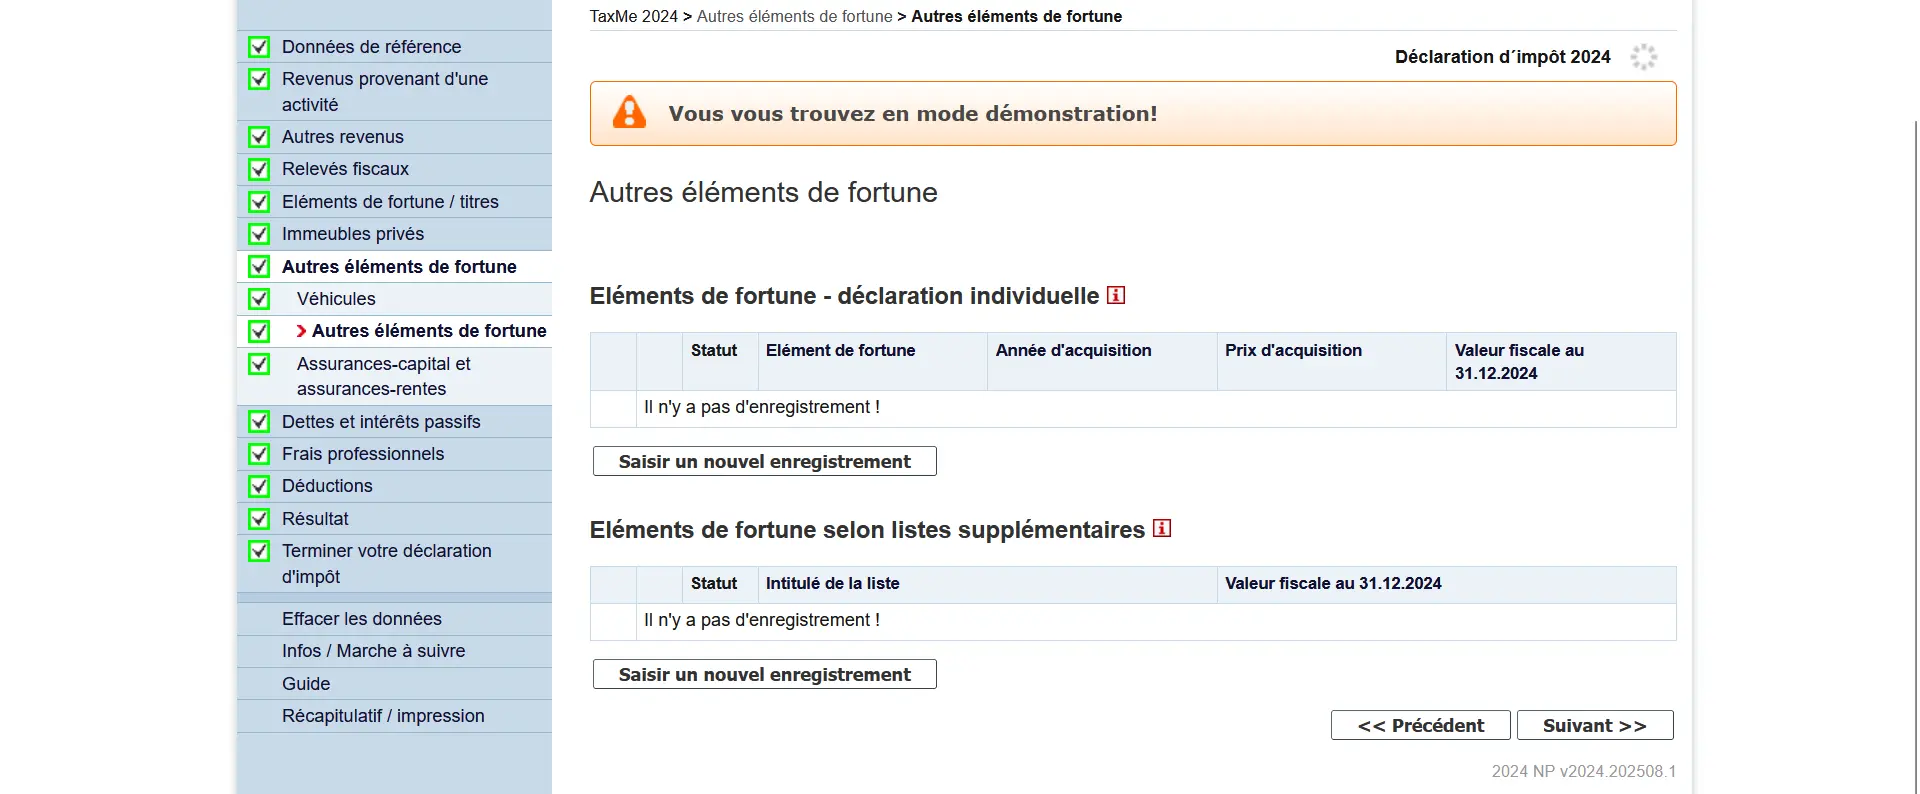Open Guide from the sidebar menu

(306, 683)
